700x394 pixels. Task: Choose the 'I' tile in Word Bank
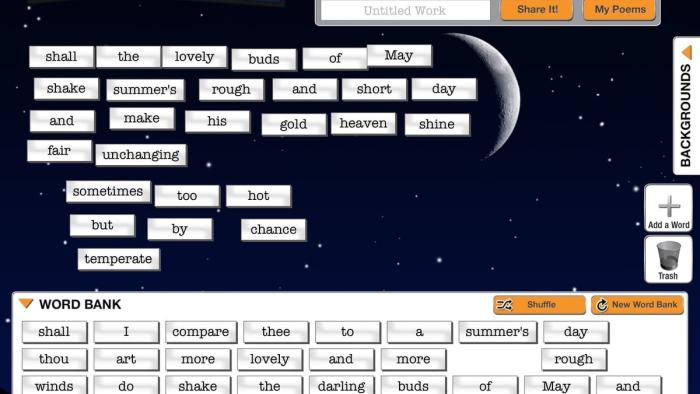(126, 332)
